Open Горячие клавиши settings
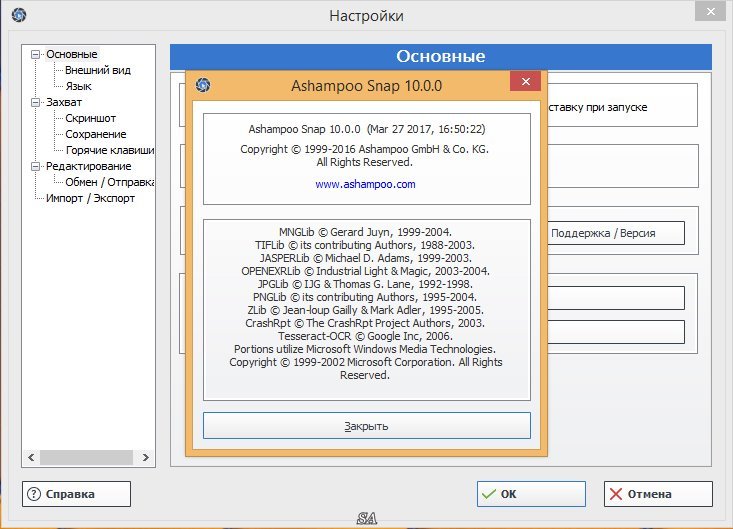Image resolution: width=733 pixels, height=529 pixels. [109, 150]
